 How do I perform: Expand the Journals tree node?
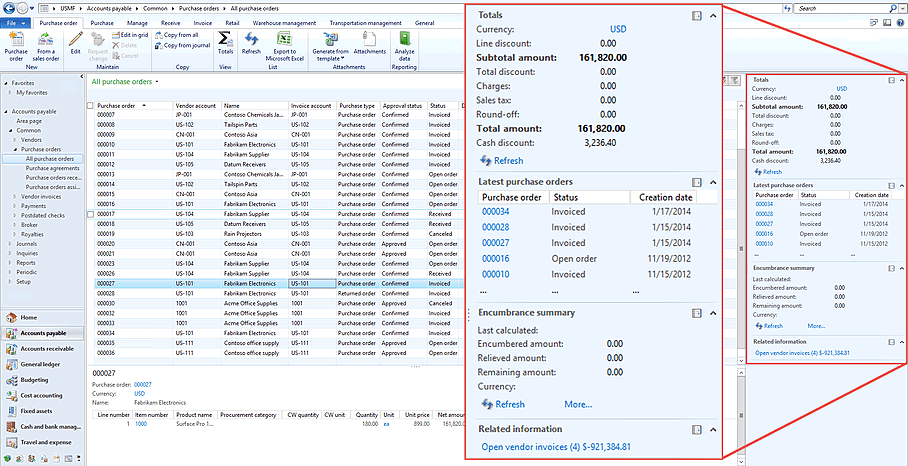10,244
